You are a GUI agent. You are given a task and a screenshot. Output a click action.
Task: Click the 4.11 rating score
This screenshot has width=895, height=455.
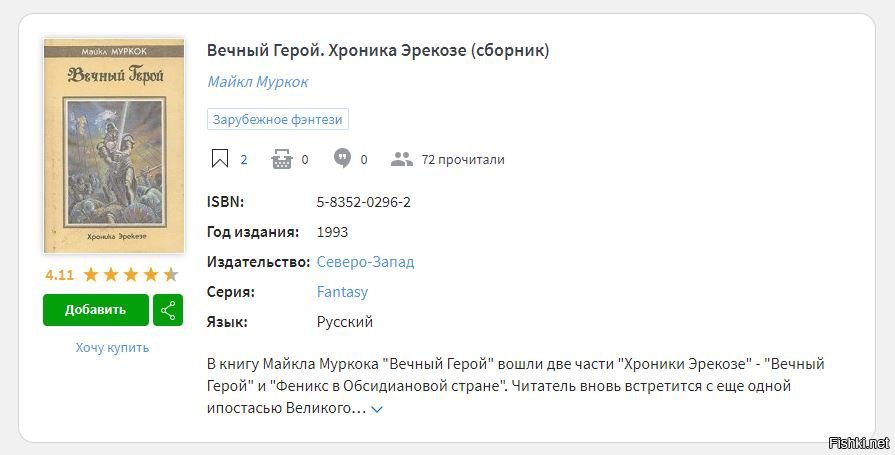(x=59, y=274)
